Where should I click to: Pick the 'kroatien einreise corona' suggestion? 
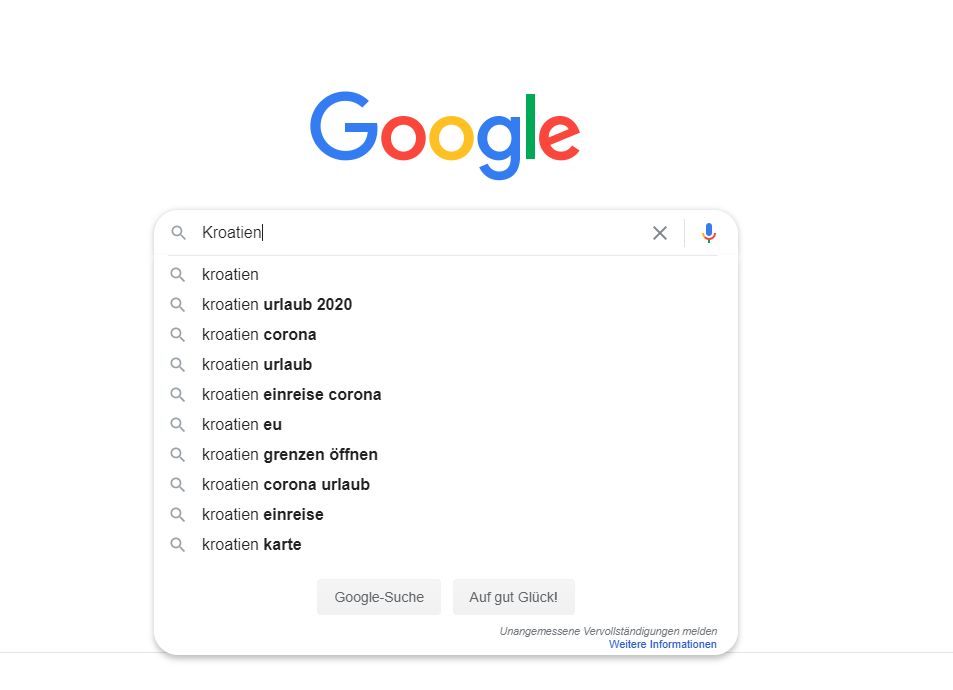[x=446, y=395]
